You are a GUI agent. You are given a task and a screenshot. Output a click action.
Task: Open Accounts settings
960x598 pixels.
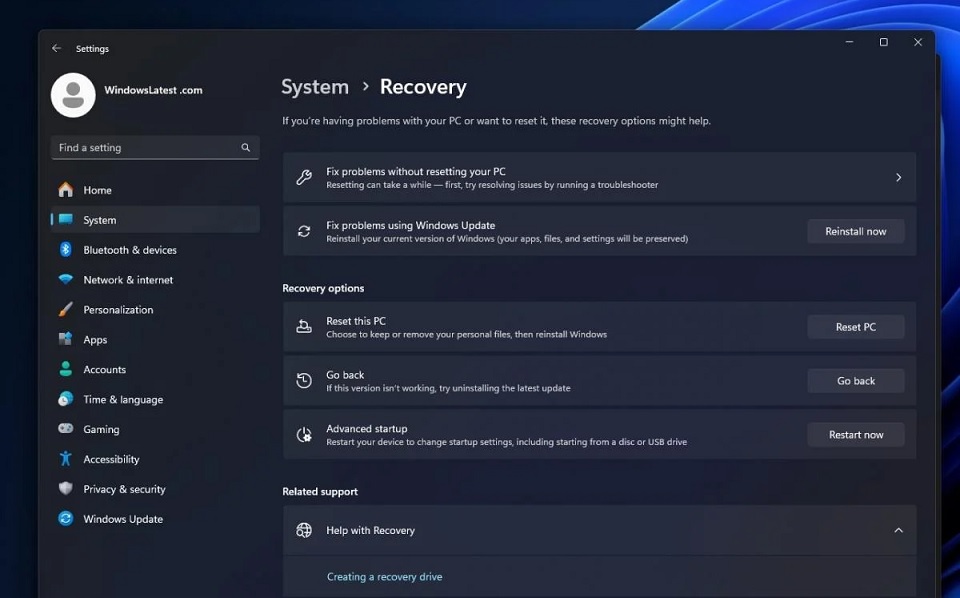[155, 370]
